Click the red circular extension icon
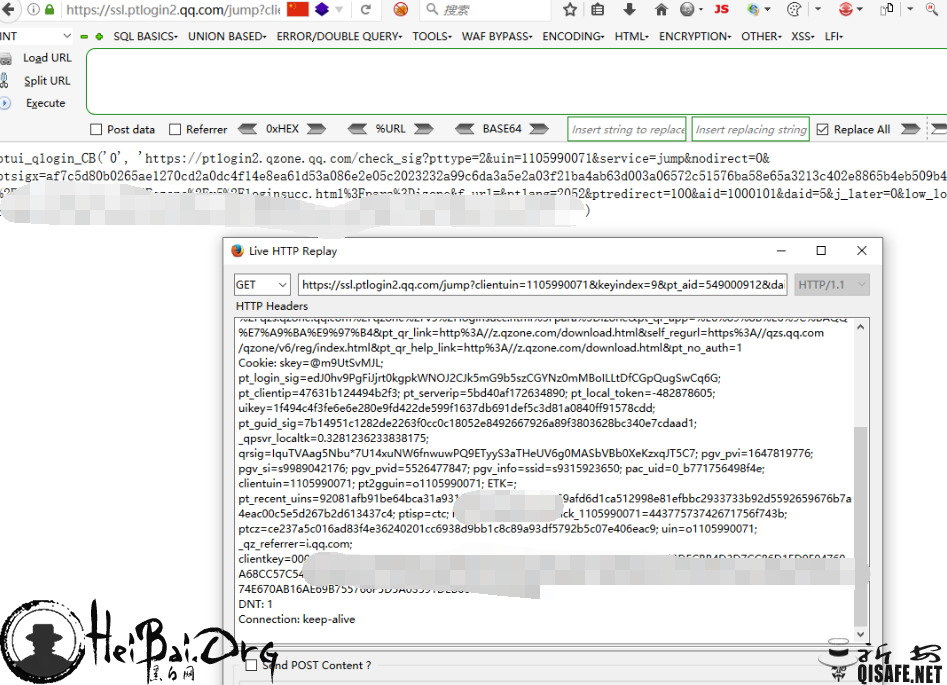 tap(846, 9)
